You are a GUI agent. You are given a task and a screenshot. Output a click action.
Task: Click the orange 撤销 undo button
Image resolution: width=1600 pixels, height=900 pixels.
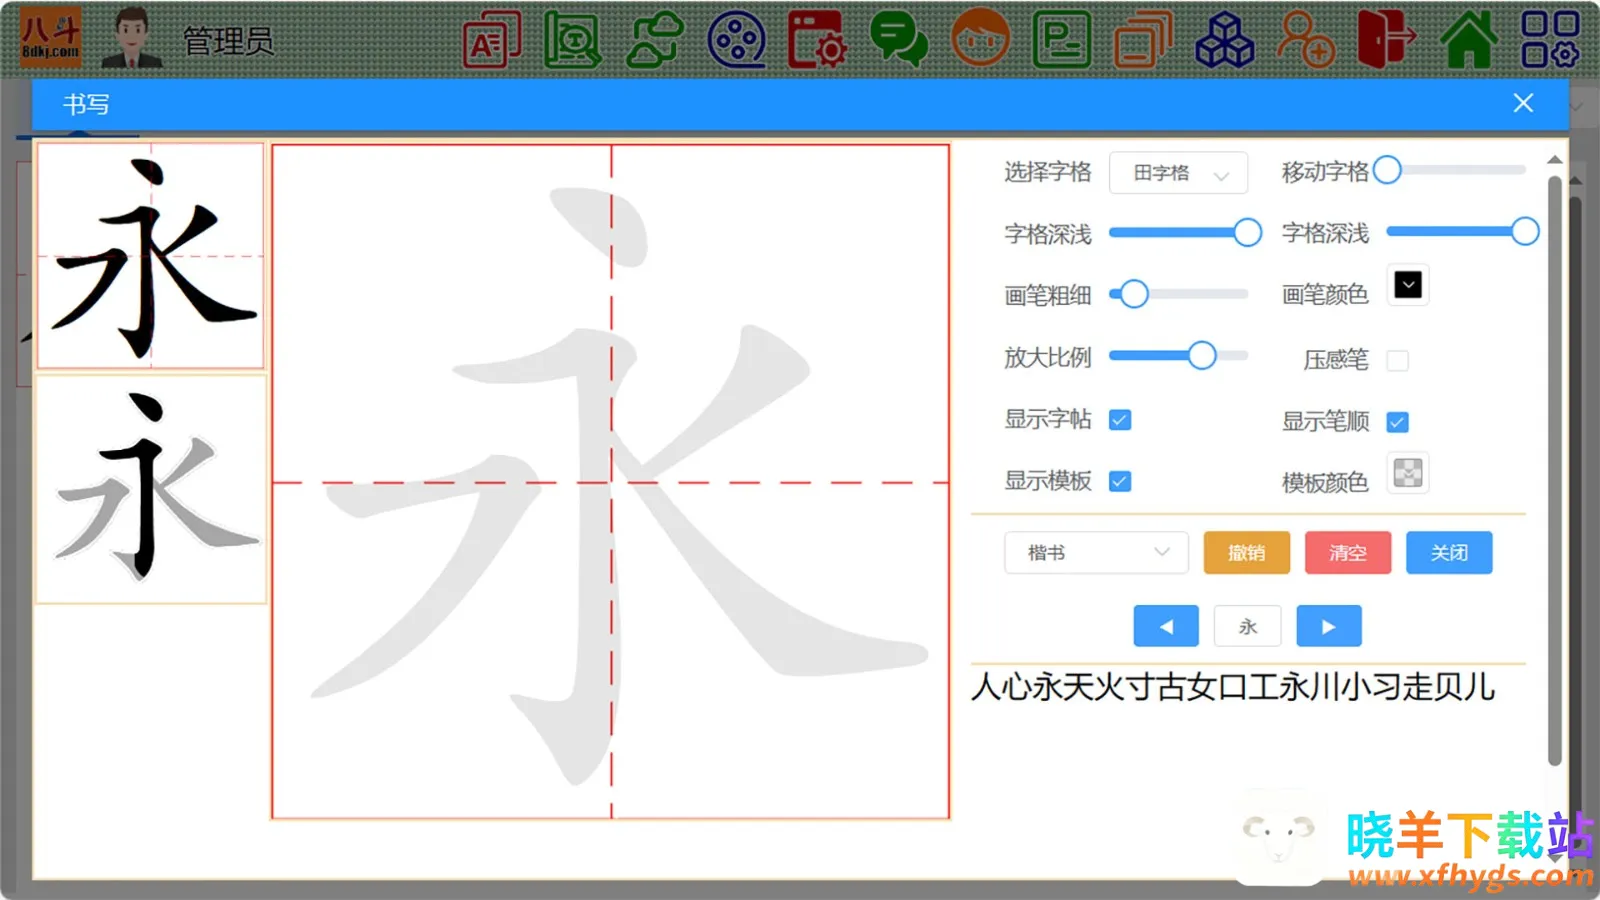tap(1246, 552)
